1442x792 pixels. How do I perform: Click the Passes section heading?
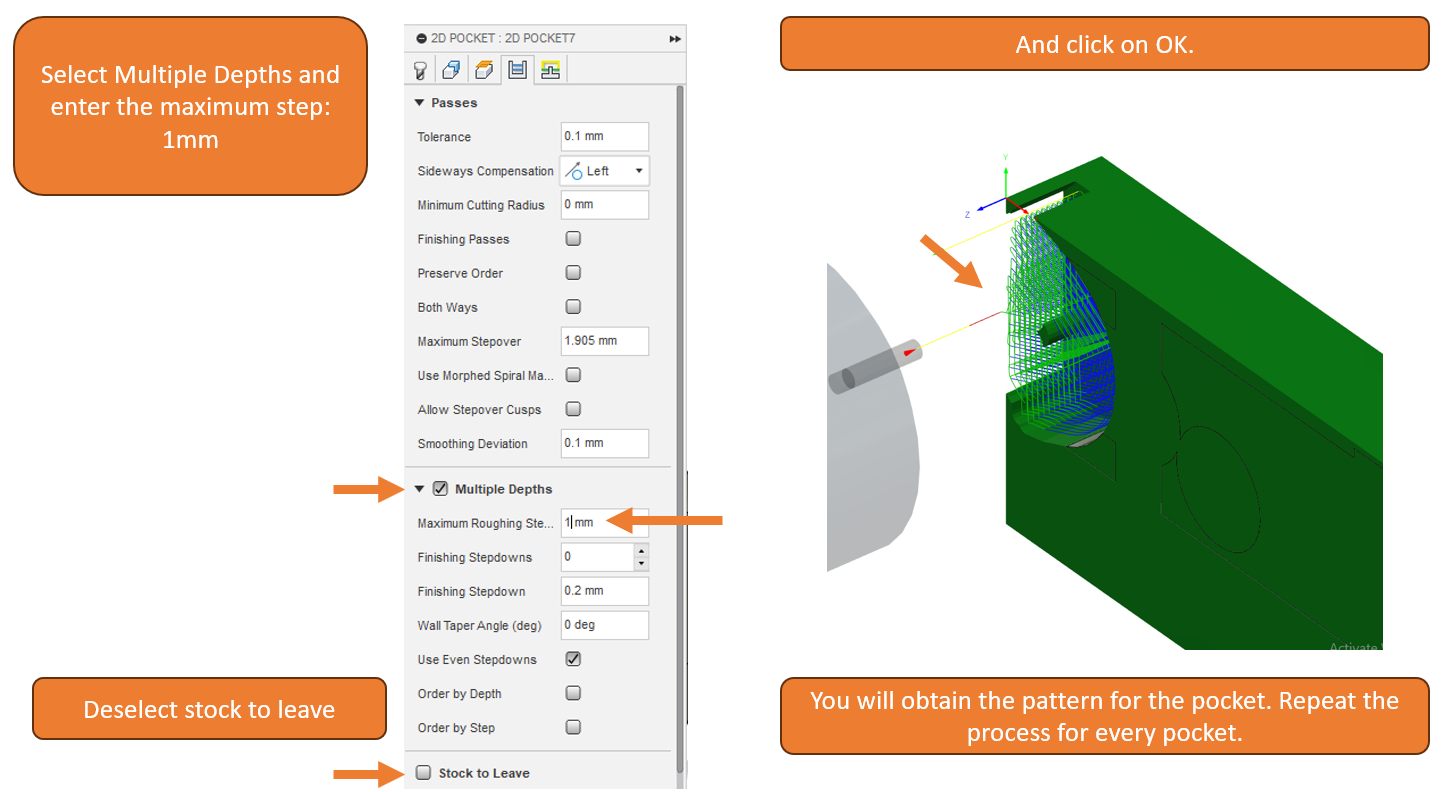click(x=454, y=103)
